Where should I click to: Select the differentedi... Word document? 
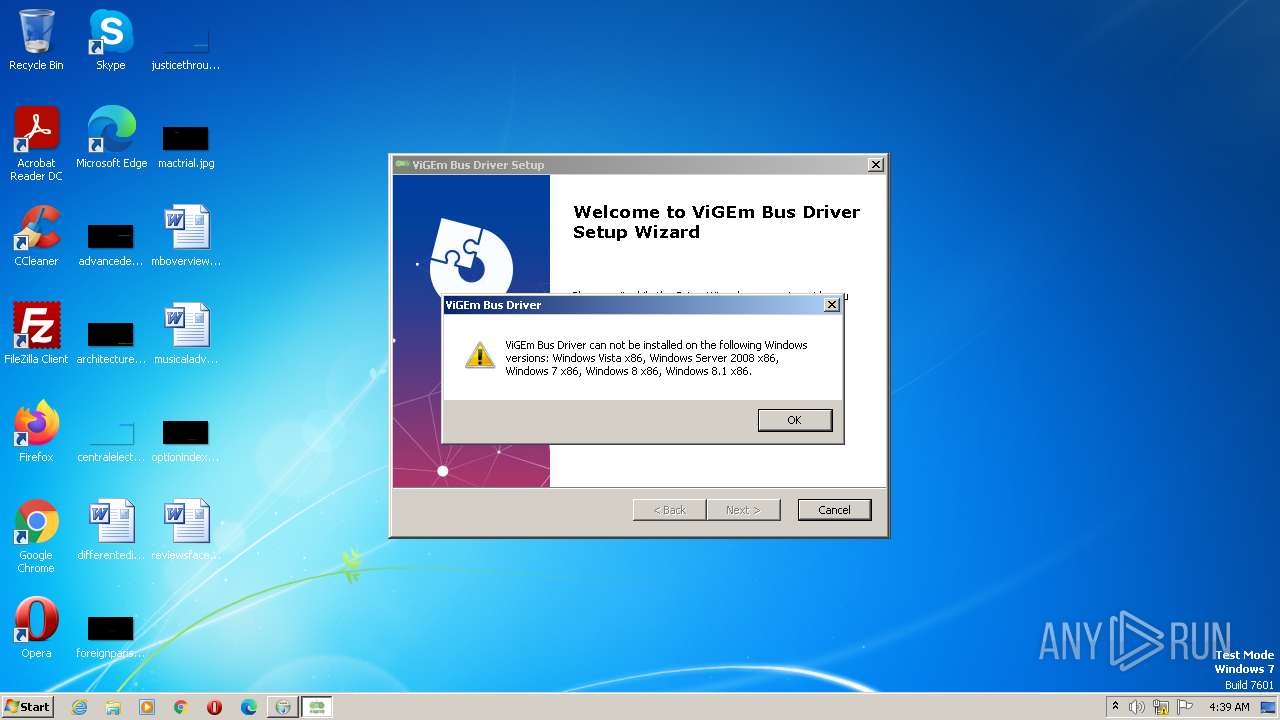coord(110,530)
